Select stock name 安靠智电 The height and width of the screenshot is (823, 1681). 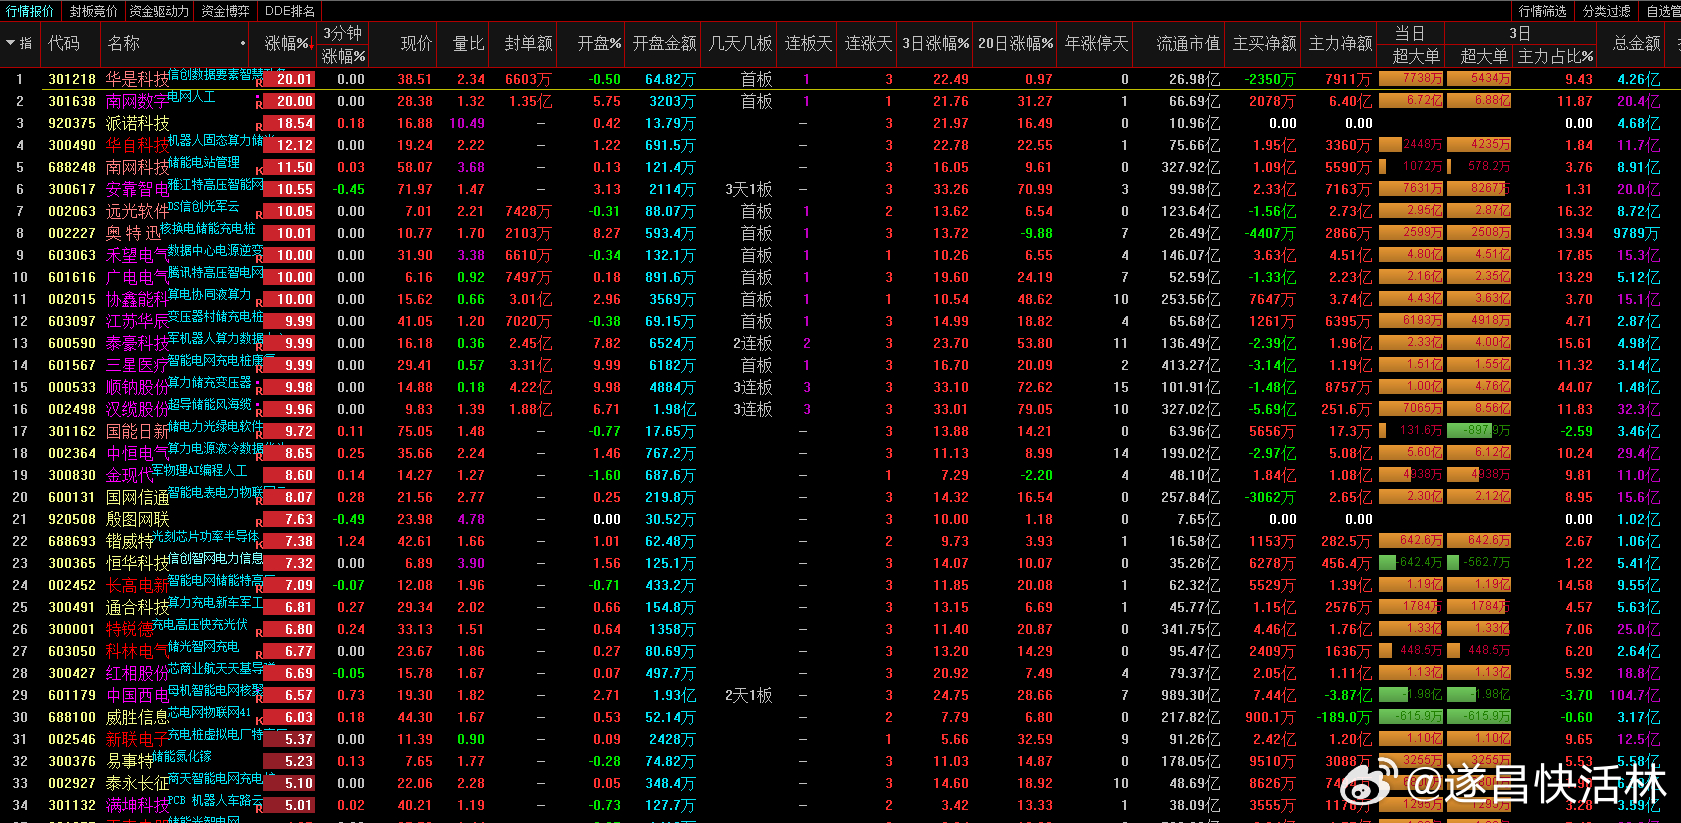pyautogui.click(x=138, y=189)
